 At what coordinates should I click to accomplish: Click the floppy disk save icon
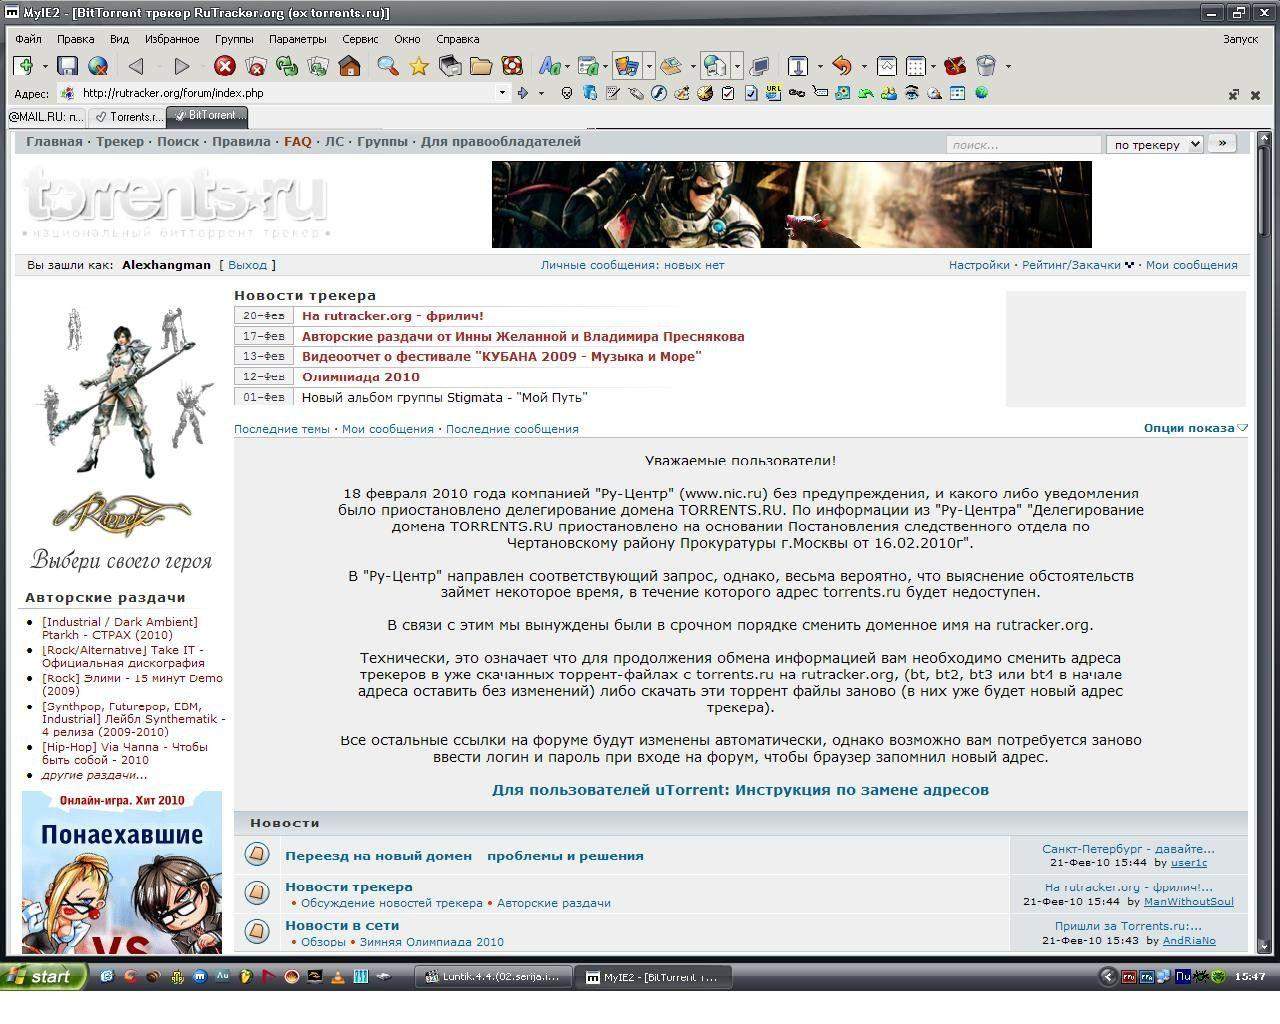tap(67, 66)
